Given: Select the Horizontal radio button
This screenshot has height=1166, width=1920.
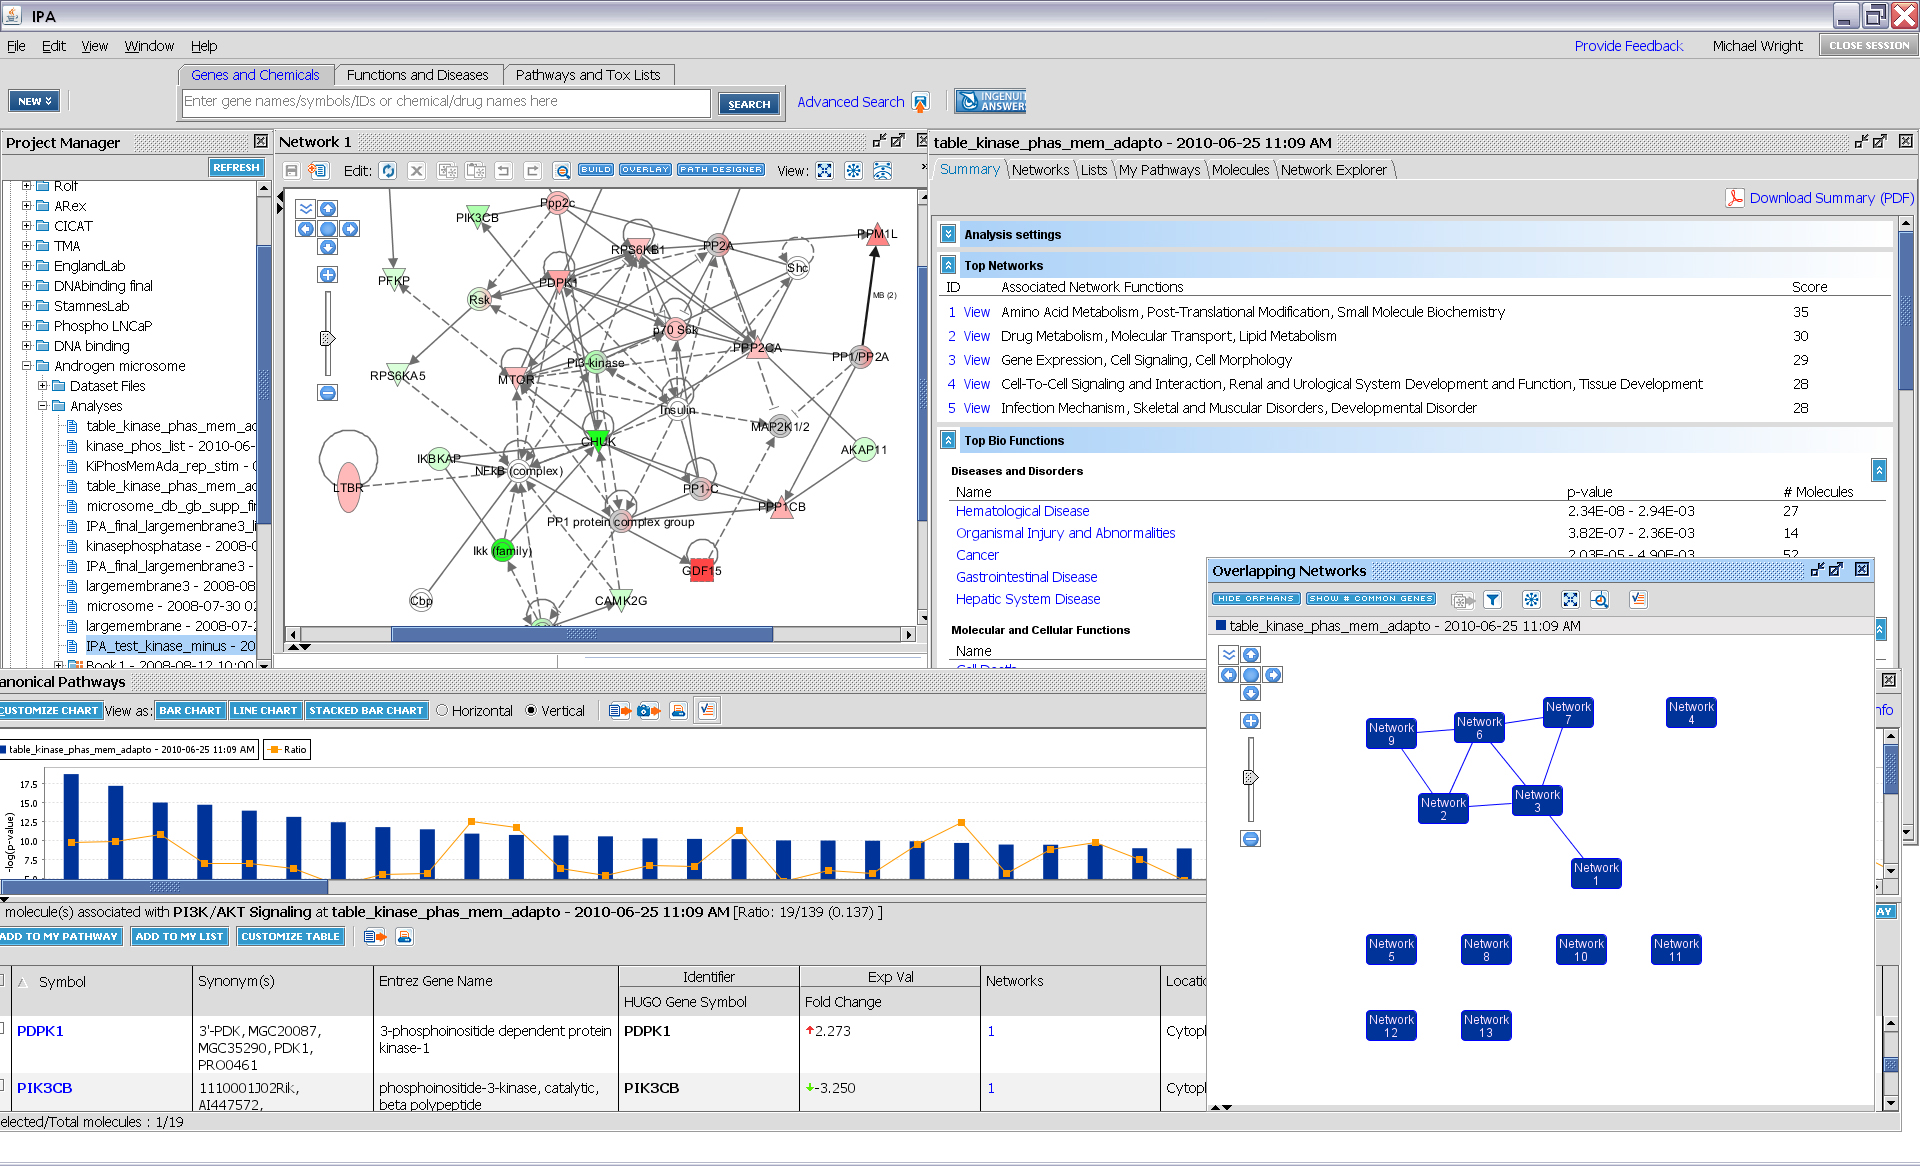Looking at the screenshot, I should click(x=442, y=711).
